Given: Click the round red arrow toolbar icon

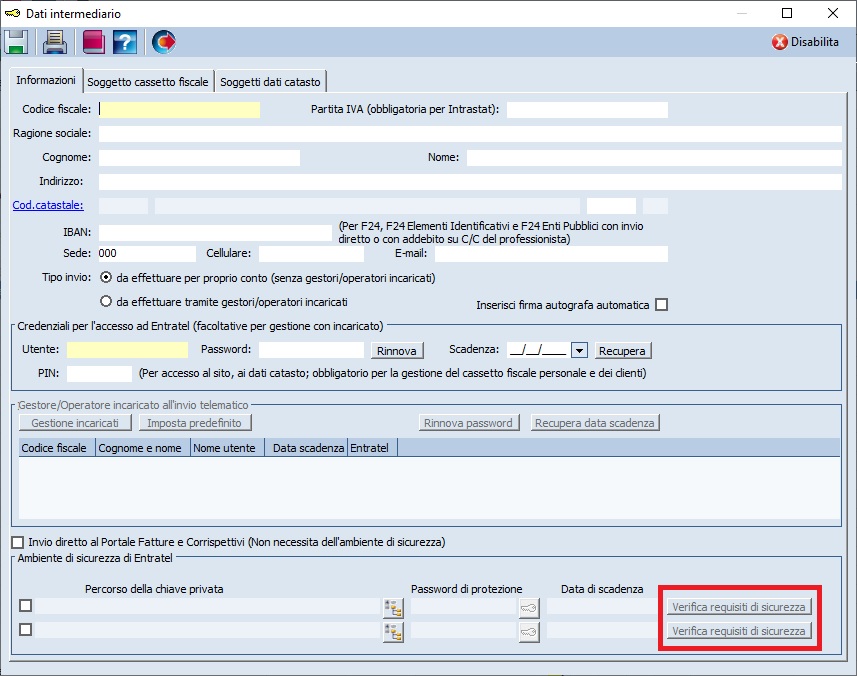Looking at the screenshot, I should (163, 42).
